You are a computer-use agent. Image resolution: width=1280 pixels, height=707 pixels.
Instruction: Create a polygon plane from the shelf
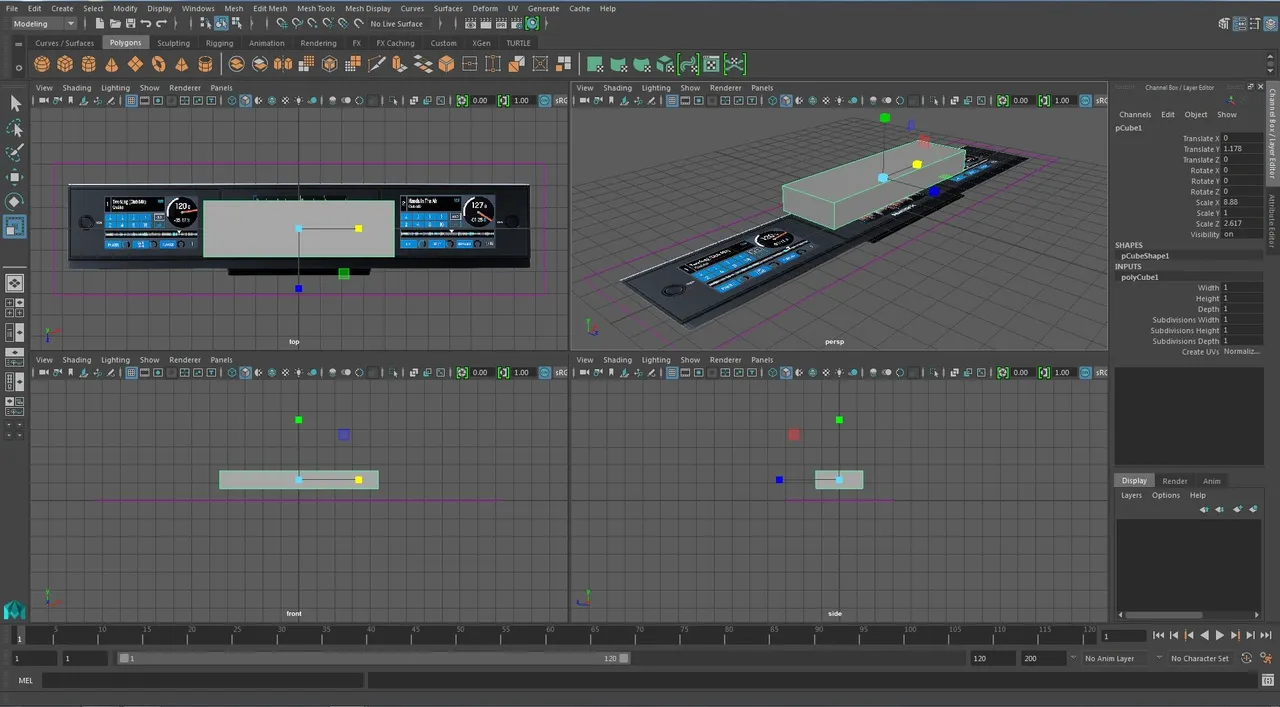[x=135, y=64]
